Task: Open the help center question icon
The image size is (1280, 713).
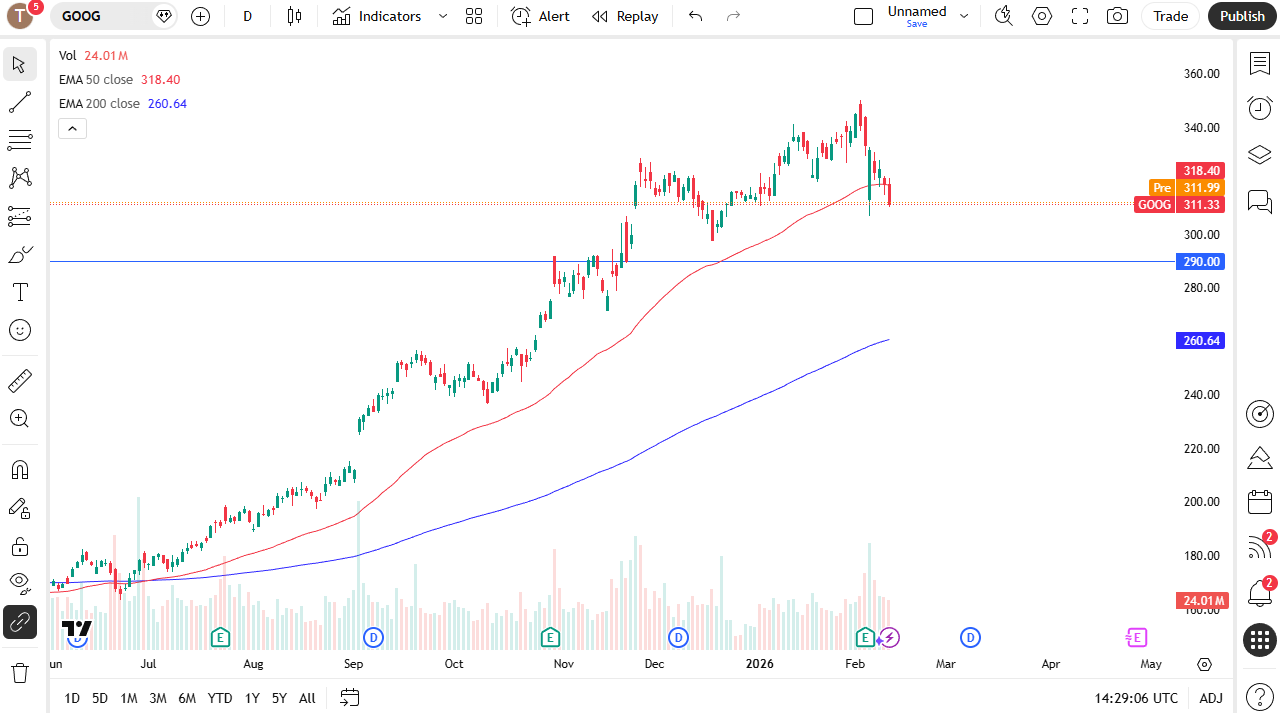Action: pos(1260,695)
